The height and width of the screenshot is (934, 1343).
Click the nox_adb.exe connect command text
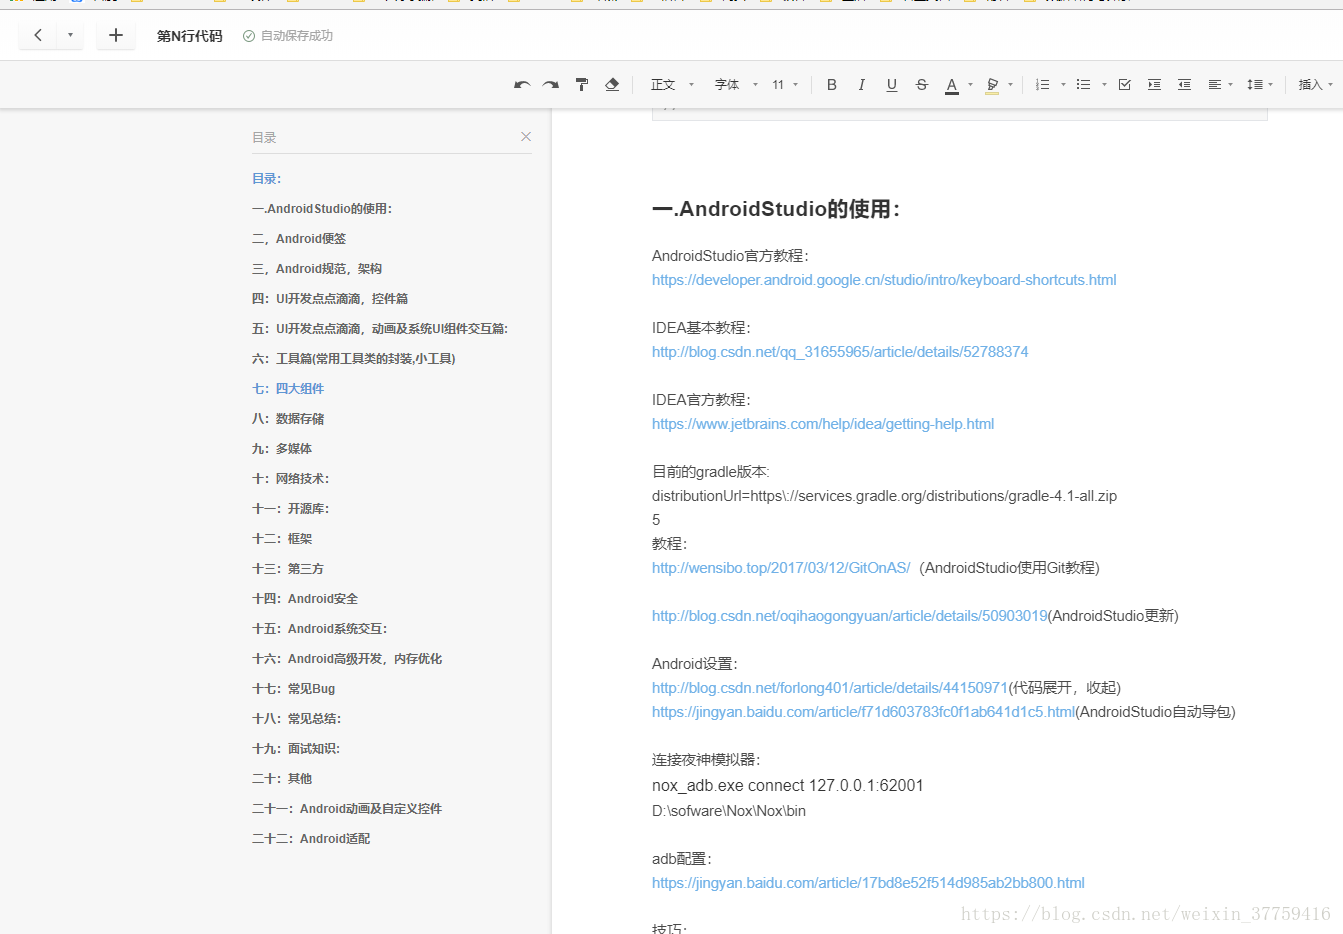point(788,786)
